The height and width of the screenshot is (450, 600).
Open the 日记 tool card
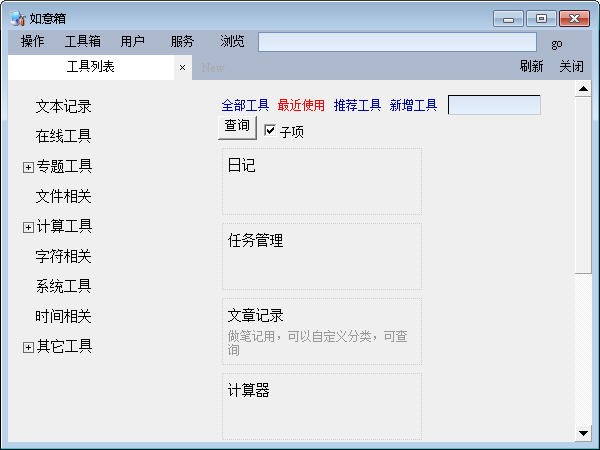click(322, 181)
